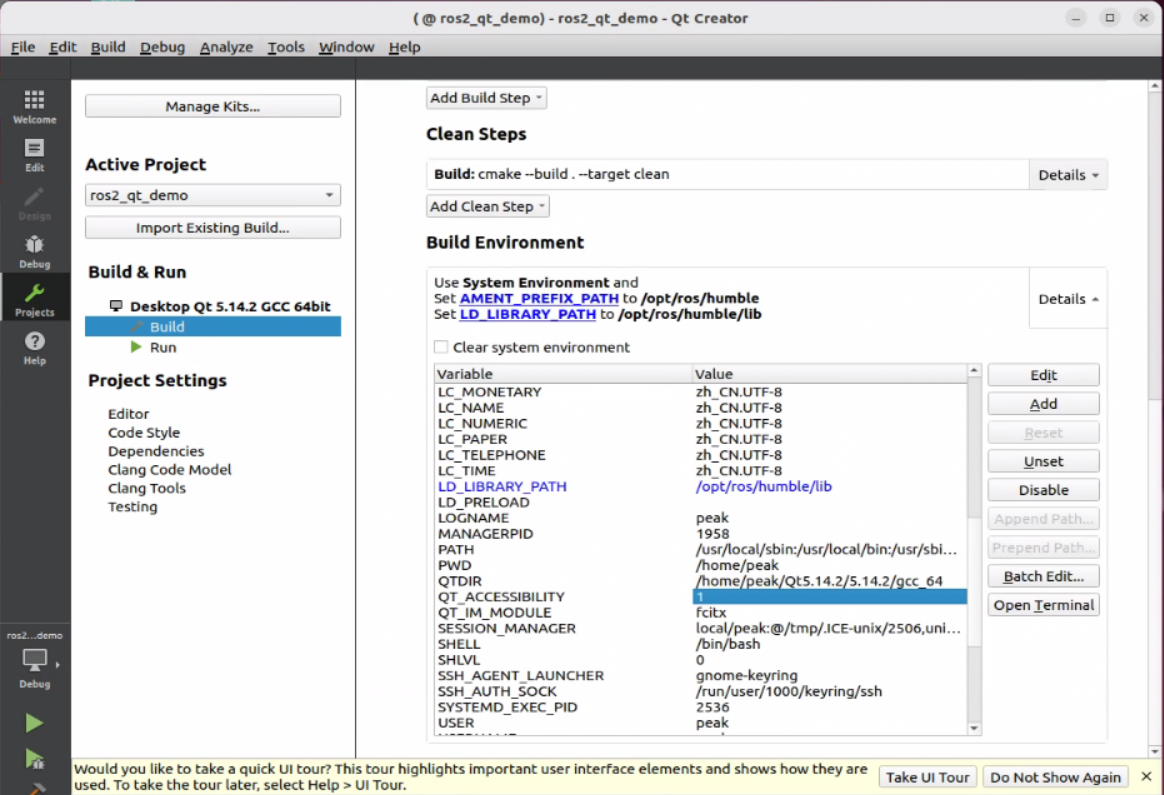
Task: Select the QTDIR variable row
Action: 701,580
